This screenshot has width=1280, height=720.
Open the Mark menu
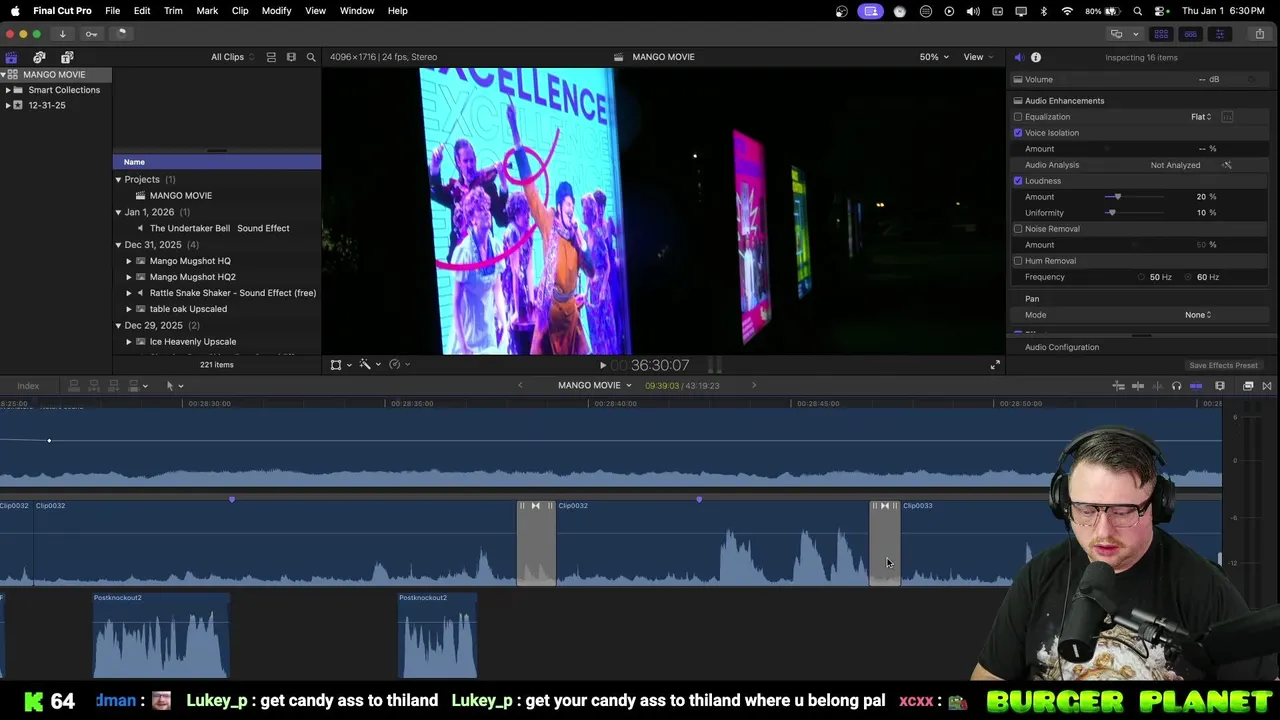(207, 11)
